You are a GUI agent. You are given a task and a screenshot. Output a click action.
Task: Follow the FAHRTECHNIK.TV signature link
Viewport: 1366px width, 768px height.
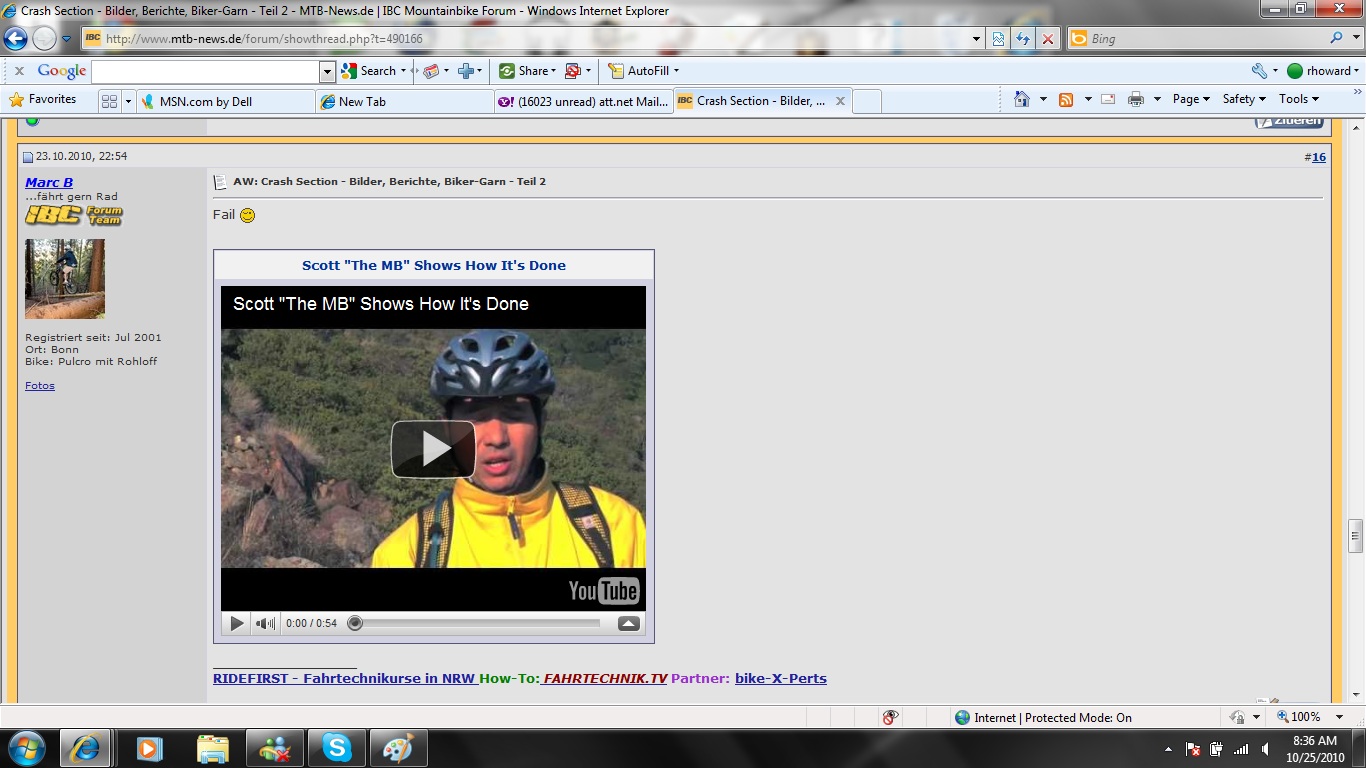tap(605, 678)
